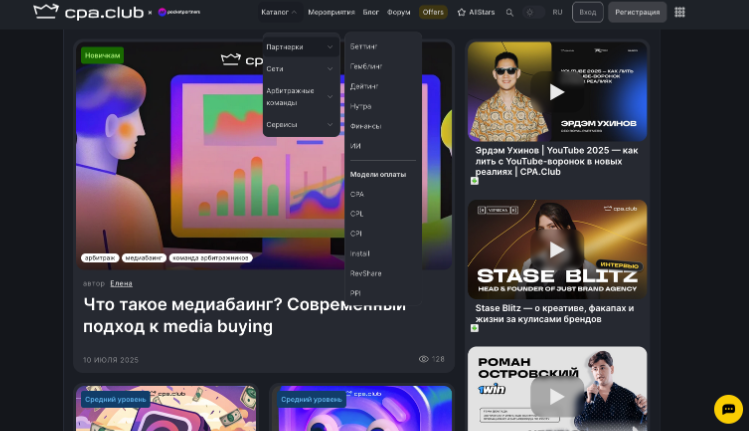The image size is (749, 431).
Task: Select Гемблинг category
Action: 366,66
